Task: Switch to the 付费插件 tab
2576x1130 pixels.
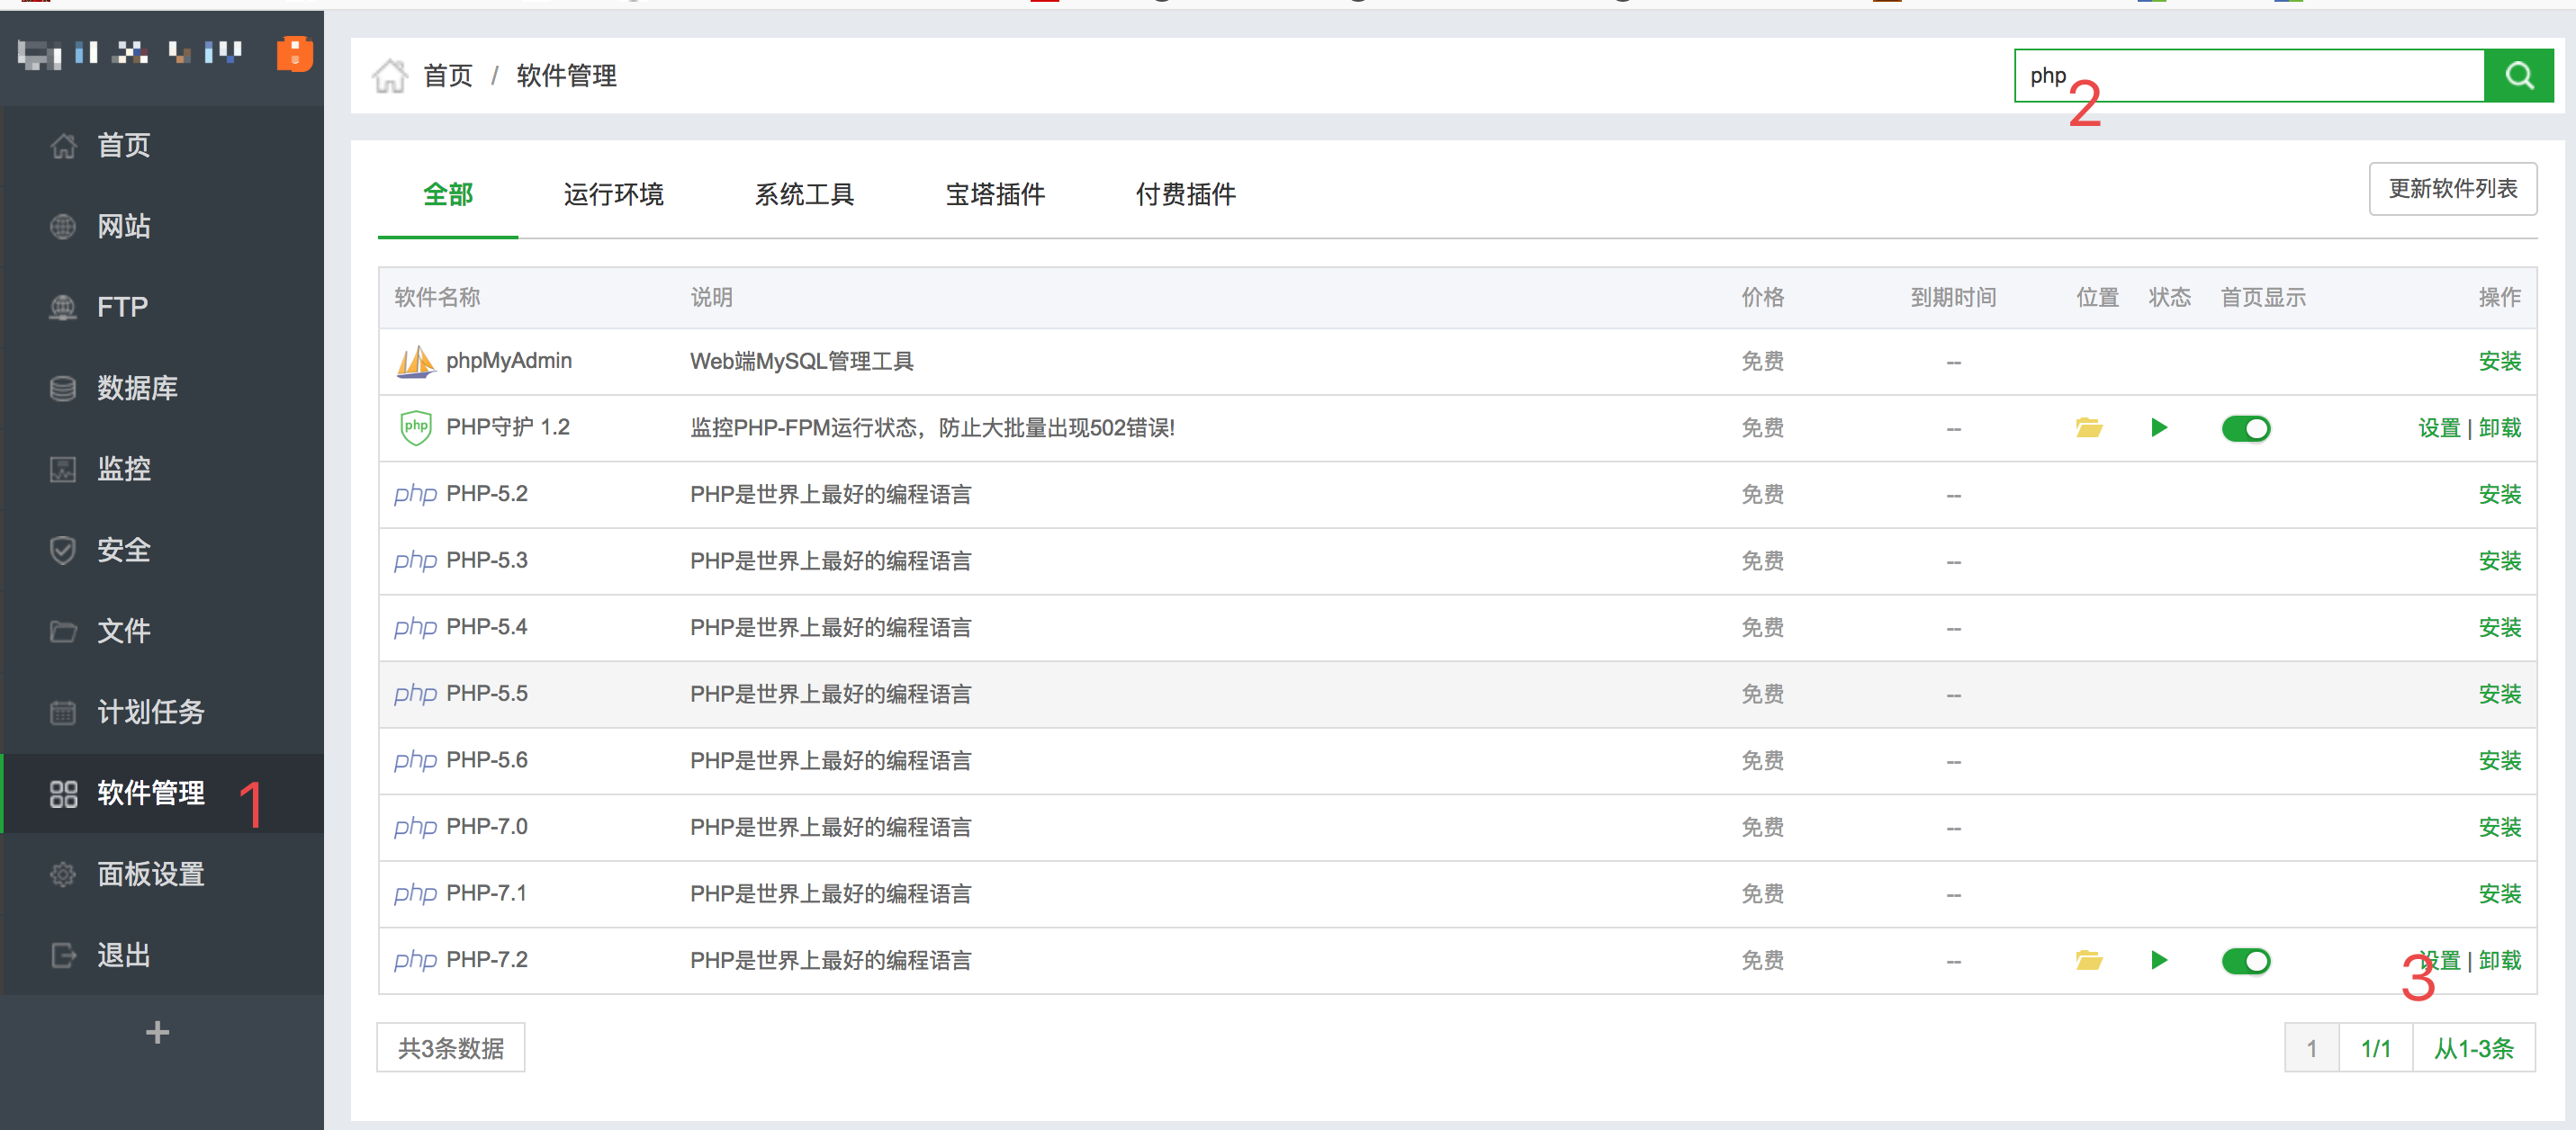Action: coord(1185,194)
